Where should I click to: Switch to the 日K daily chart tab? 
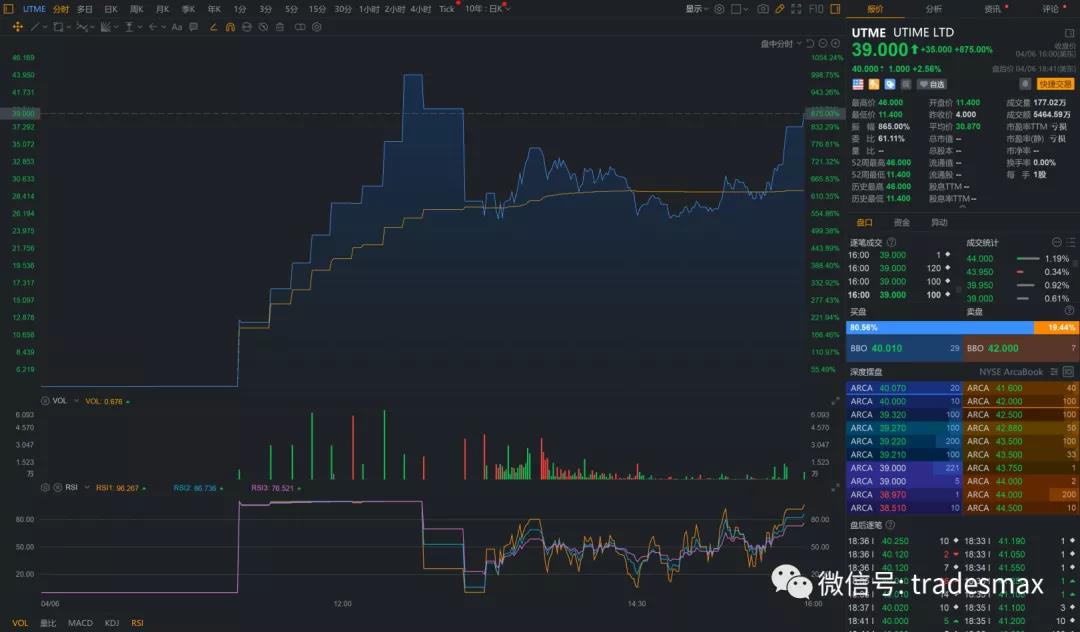click(111, 9)
